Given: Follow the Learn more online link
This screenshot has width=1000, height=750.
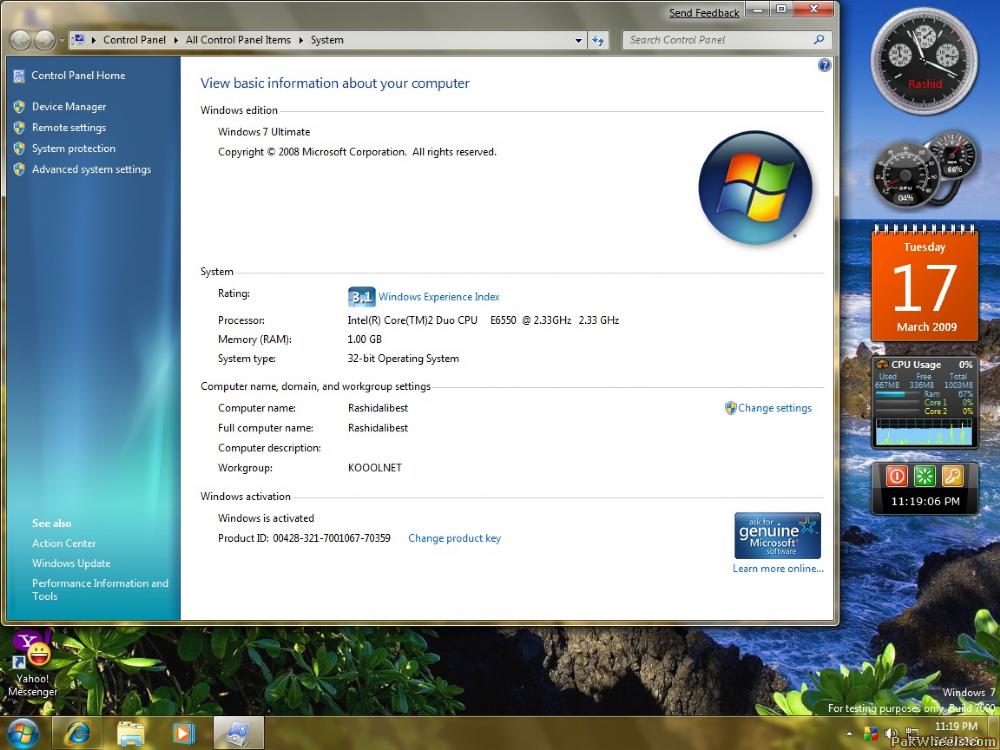Looking at the screenshot, I should (x=778, y=569).
